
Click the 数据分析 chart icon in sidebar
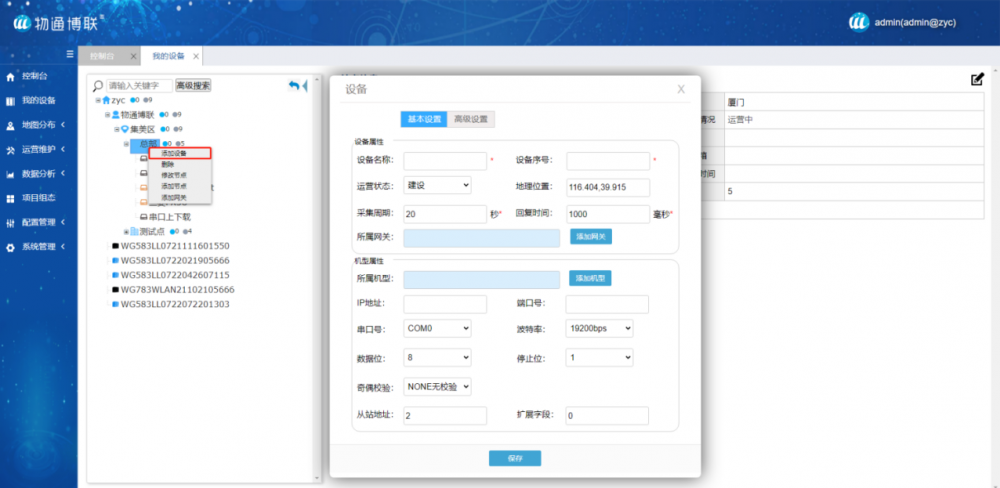point(10,174)
